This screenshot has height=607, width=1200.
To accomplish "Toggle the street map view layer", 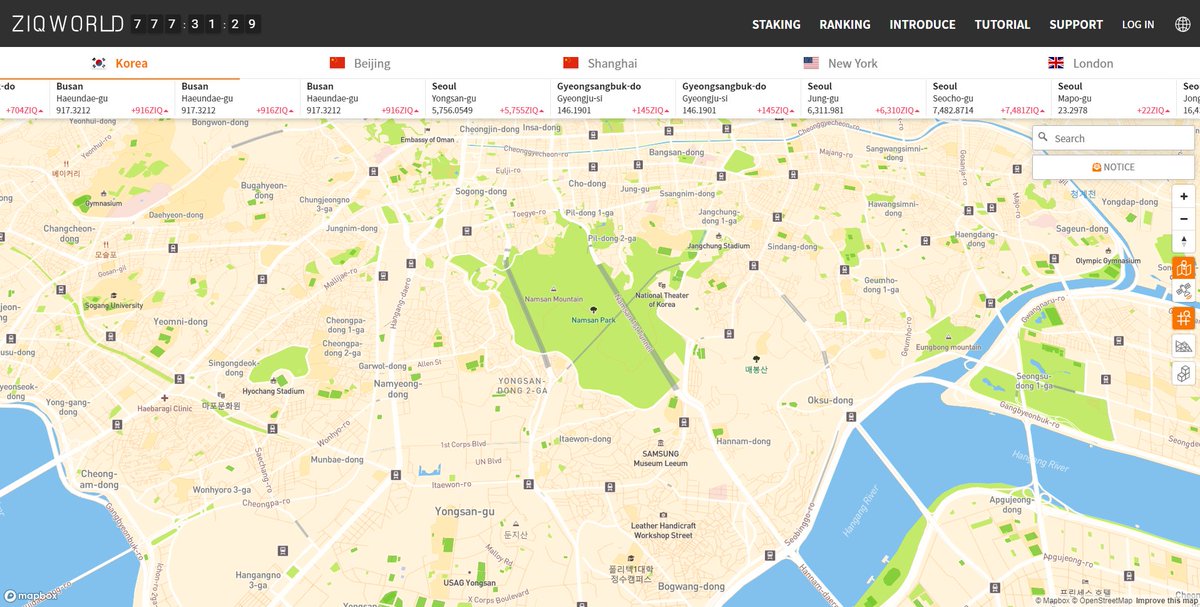I will [x=1184, y=268].
